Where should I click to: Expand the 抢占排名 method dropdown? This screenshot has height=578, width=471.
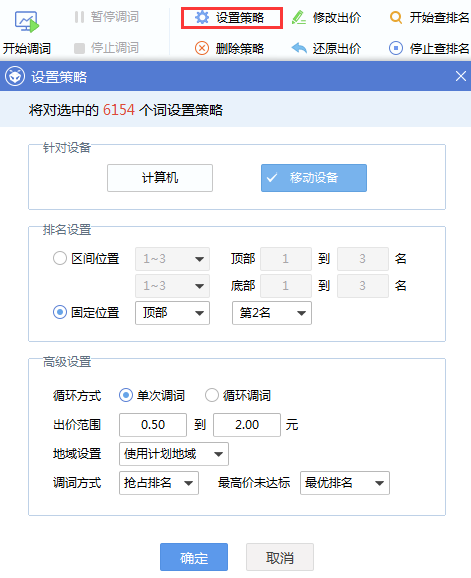point(159,483)
